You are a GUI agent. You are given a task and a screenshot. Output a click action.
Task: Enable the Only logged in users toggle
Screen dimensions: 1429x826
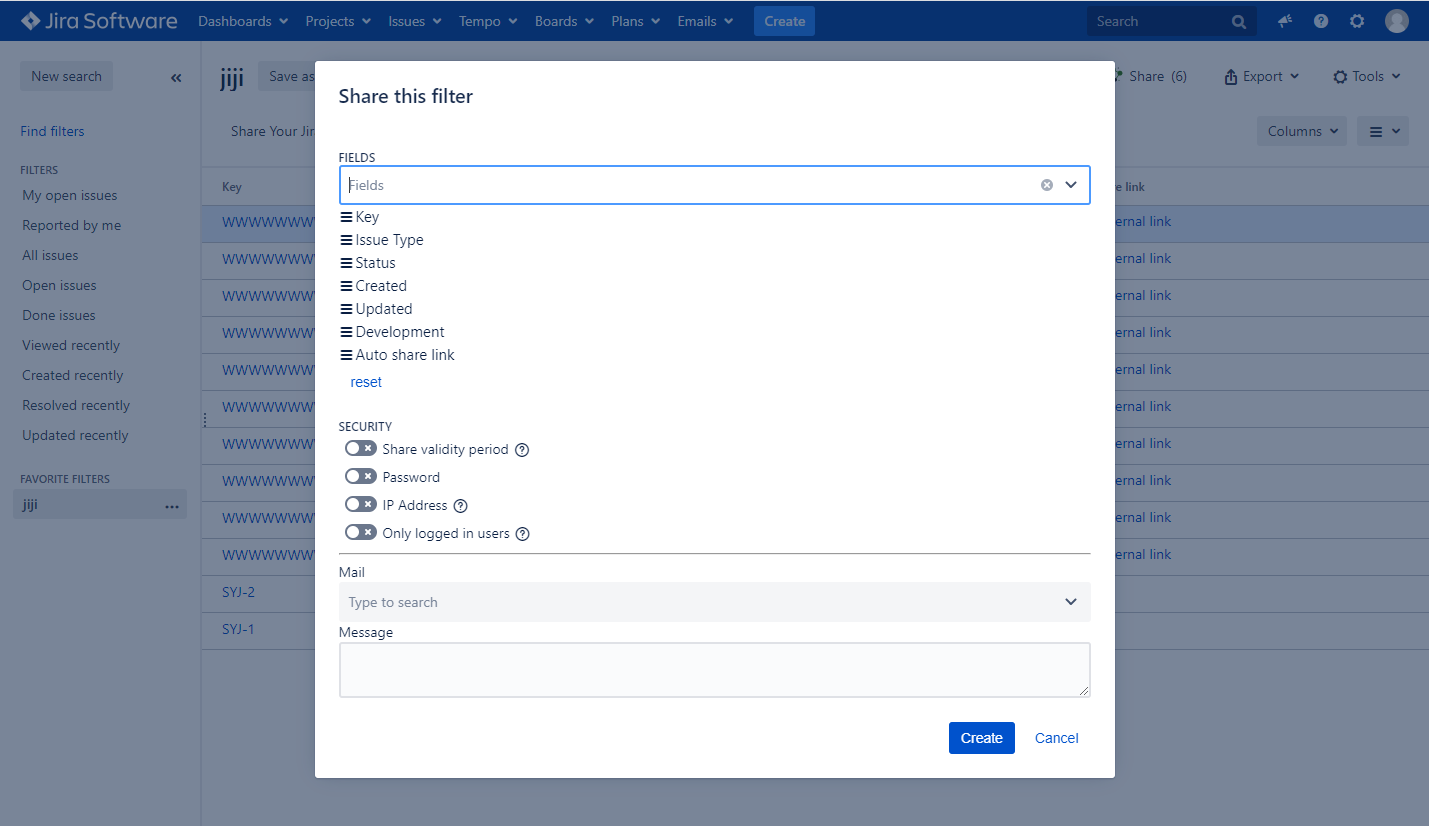click(x=360, y=533)
